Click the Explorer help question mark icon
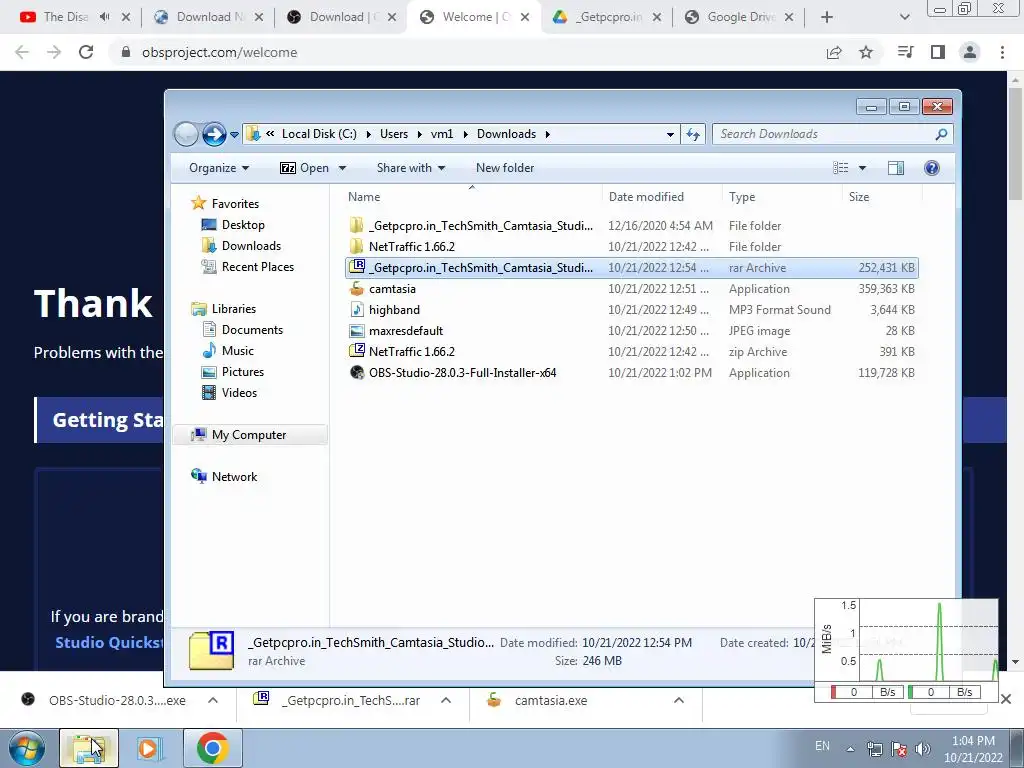This screenshot has height=768, width=1024. pos(932,168)
